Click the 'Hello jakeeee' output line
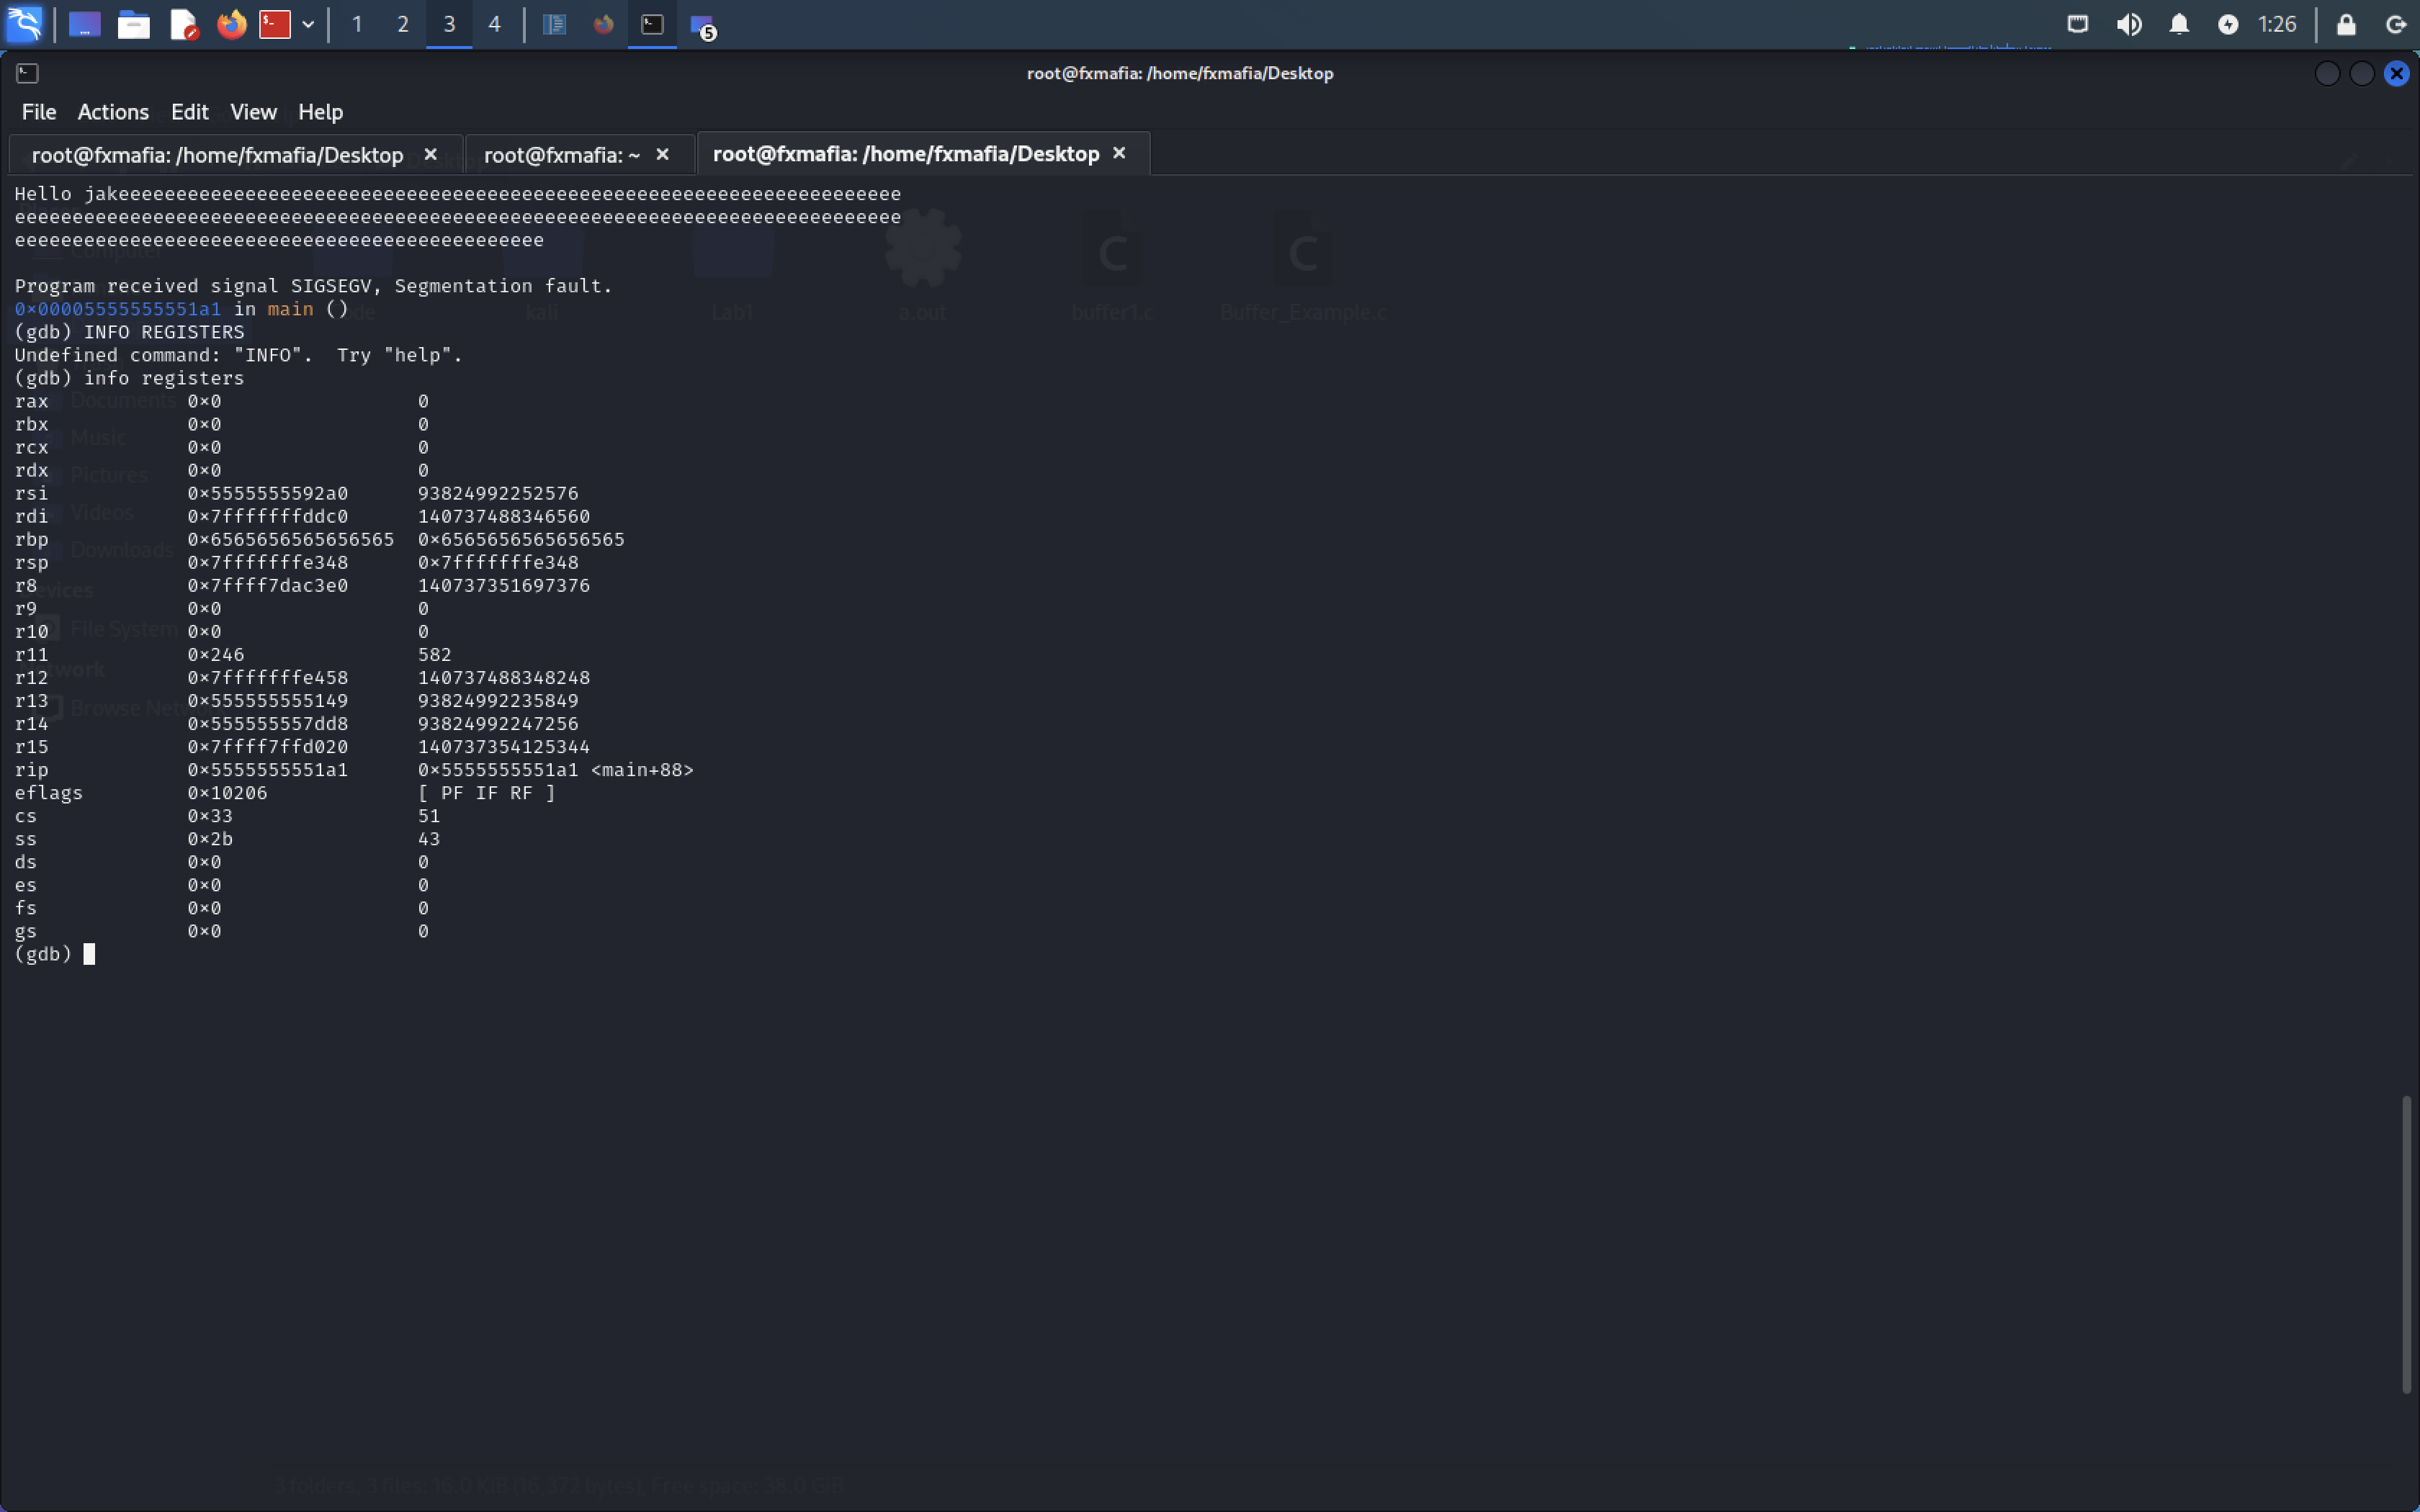Image resolution: width=2420 pixels, height=1512 pixels. (x=458, y=194)
